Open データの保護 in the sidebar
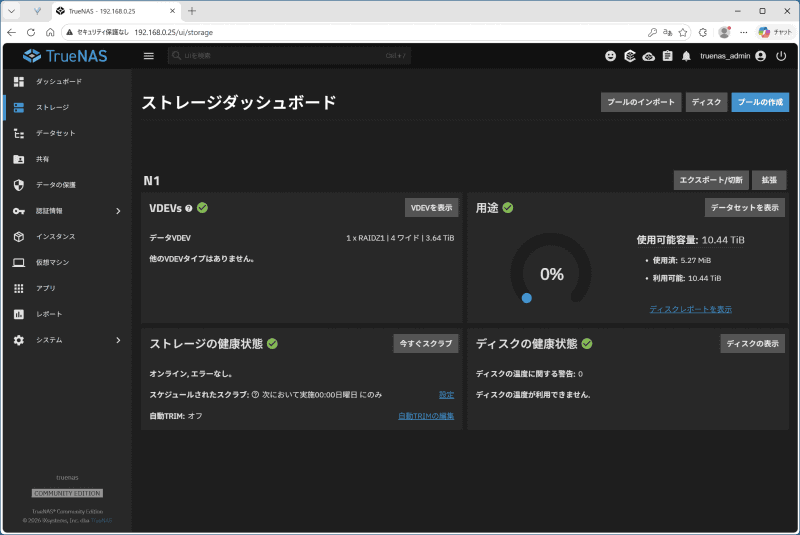 [67, 185]
